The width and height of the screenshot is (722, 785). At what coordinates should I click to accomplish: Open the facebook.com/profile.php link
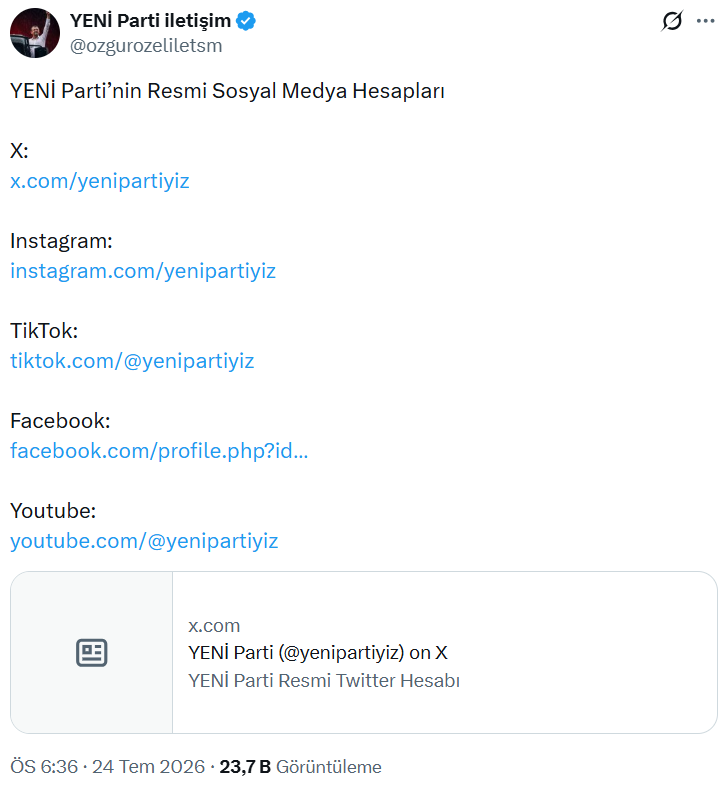point(159,451)
